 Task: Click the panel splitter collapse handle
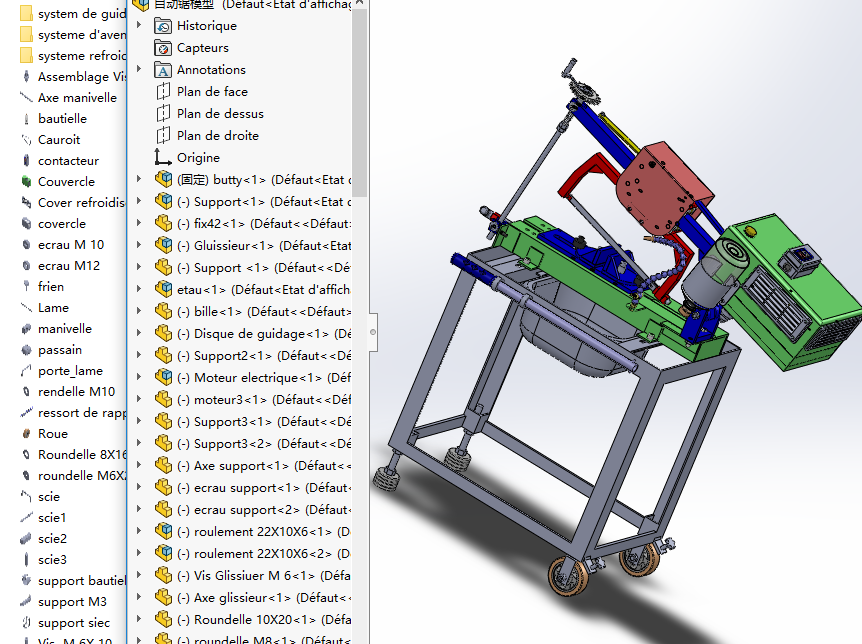373,332
